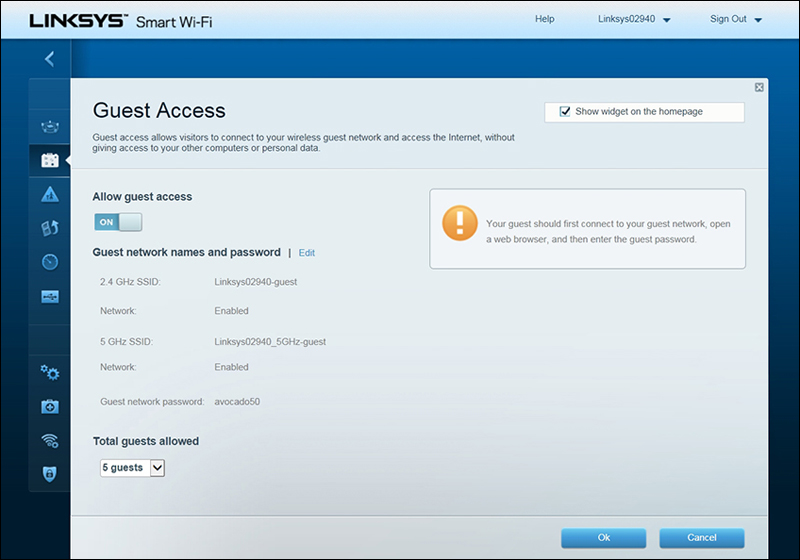Open Wireless settings Wi-Fi icon
800x560 pixels.
pyautogui.click(x=49, y=440)
